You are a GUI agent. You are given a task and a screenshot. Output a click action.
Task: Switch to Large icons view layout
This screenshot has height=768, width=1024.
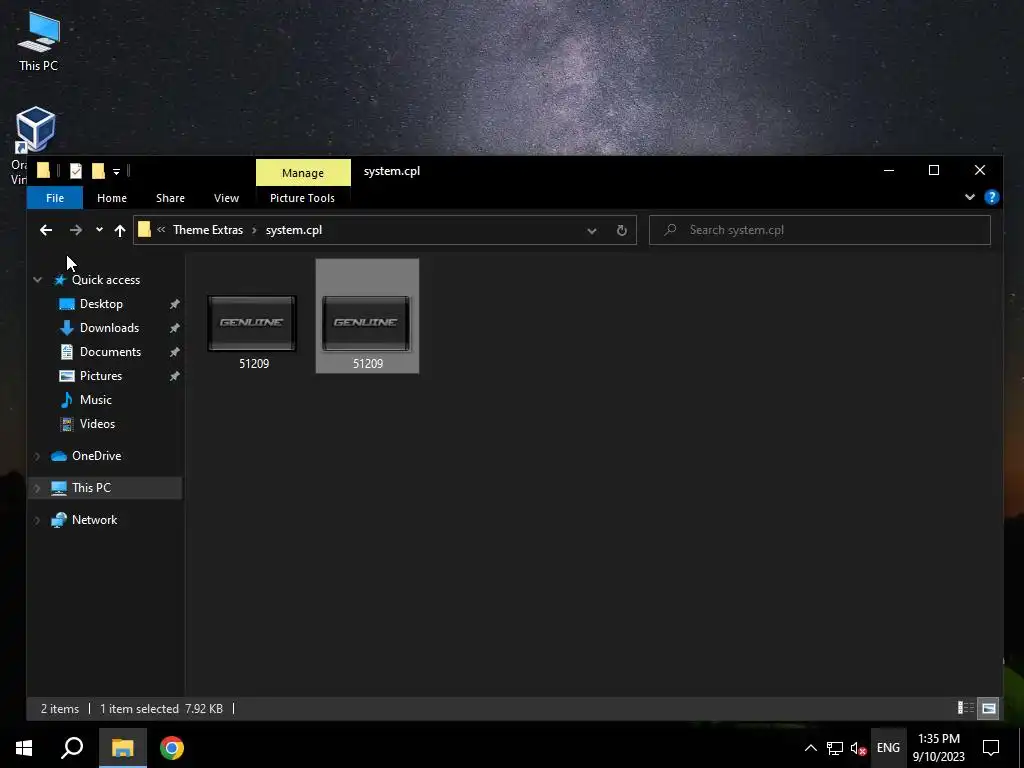coord(989,708)
